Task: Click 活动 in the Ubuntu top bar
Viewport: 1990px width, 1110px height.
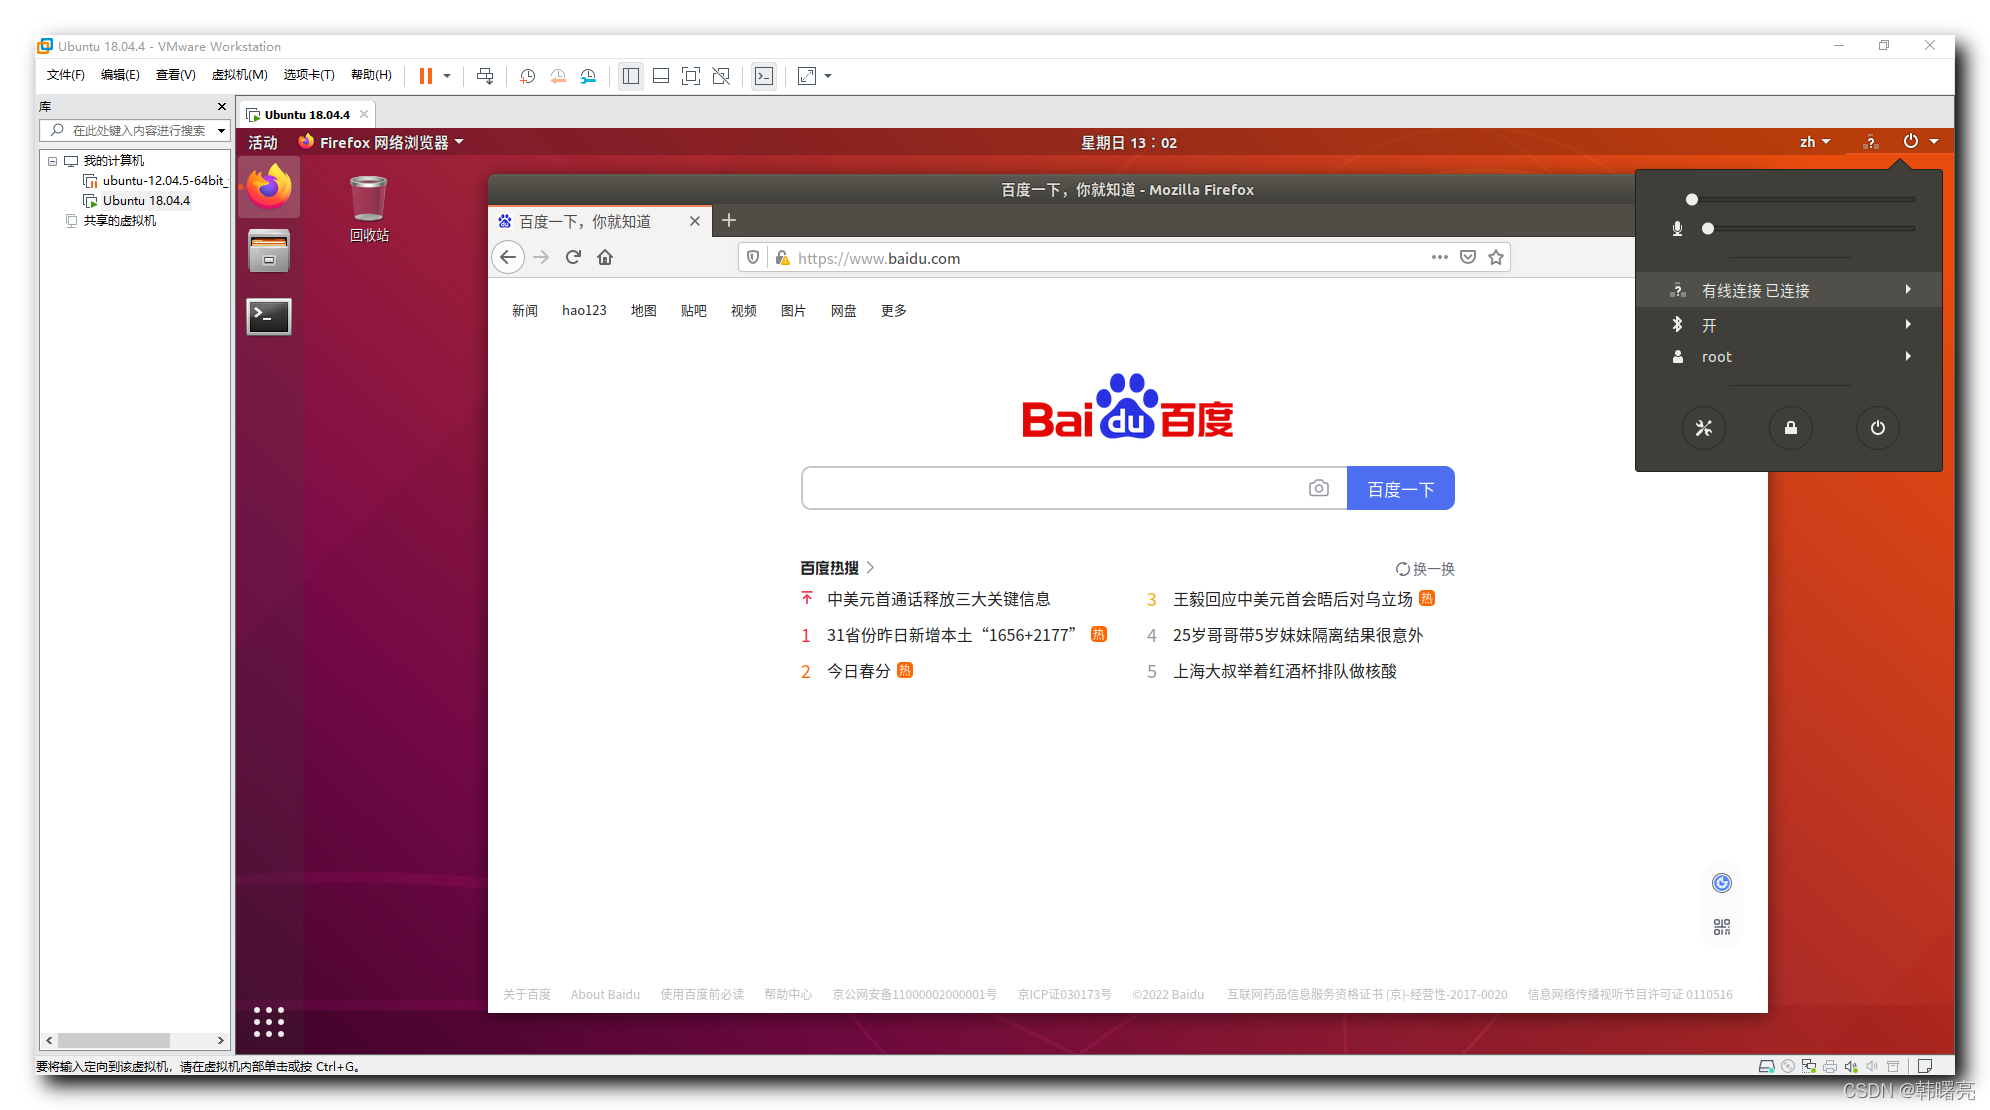Action: [263, 142]
